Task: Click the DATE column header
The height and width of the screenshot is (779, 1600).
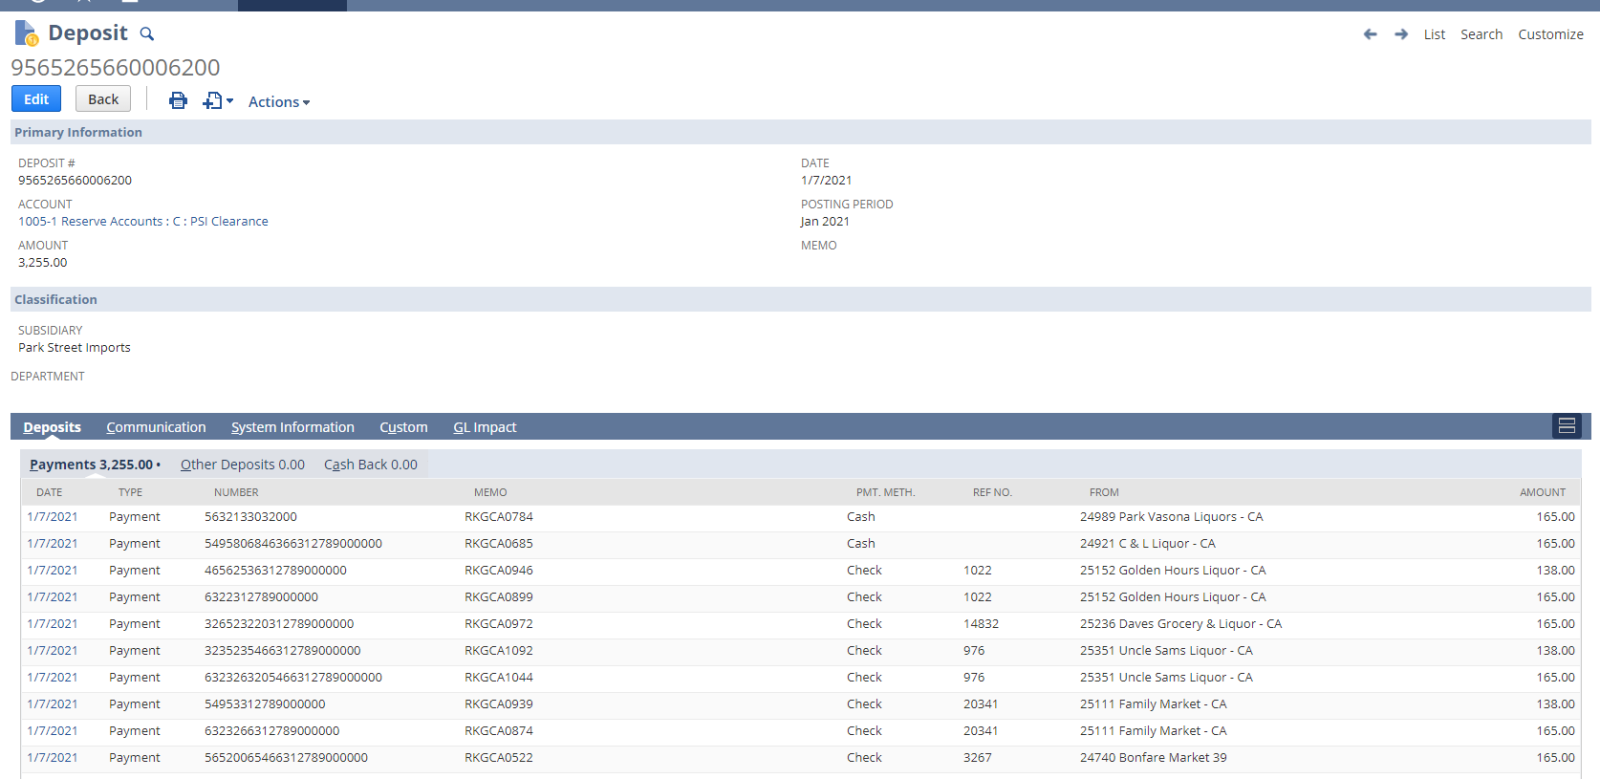Action: (49, 492)
